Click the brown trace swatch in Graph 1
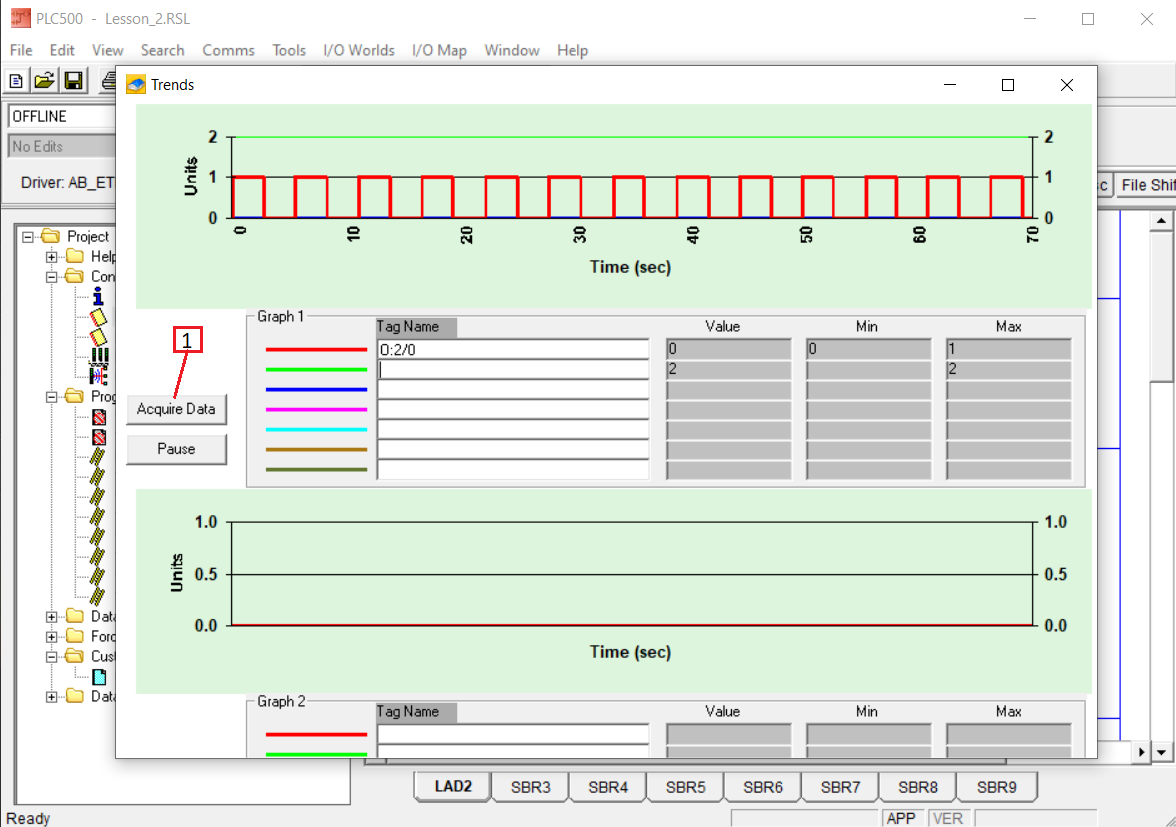 coord(316,450)
